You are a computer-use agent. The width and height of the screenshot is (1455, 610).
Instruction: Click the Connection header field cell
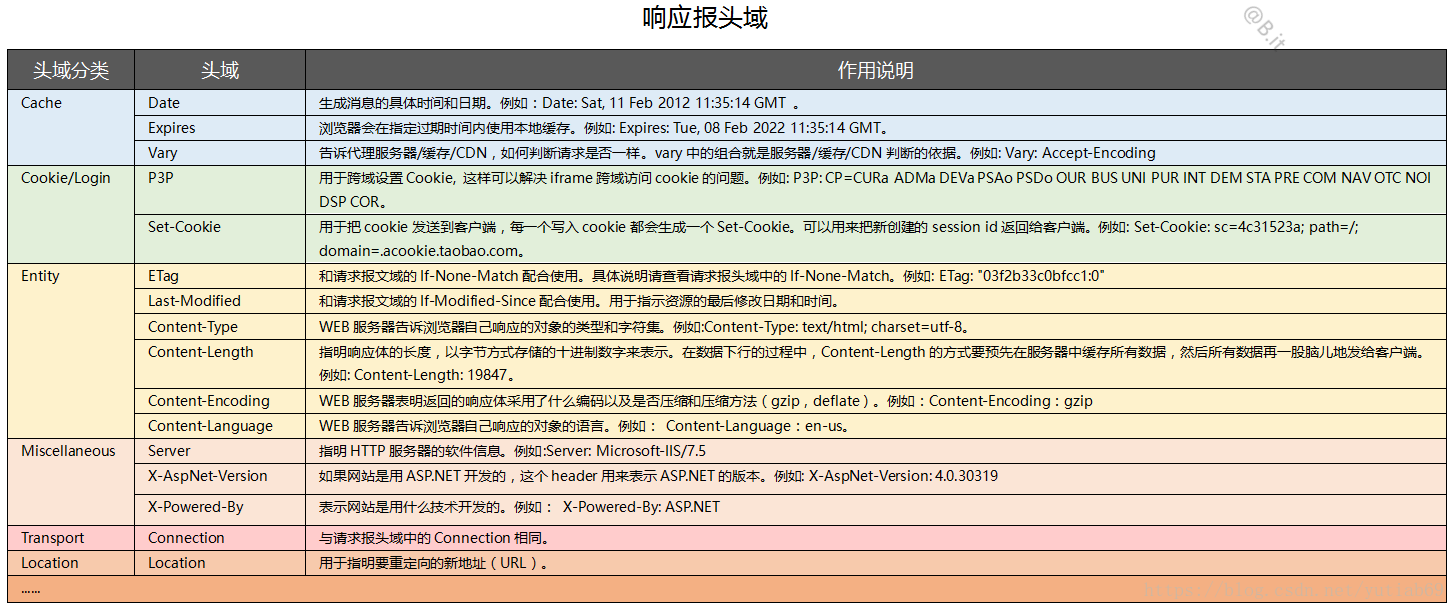click(x=220, y=538)
